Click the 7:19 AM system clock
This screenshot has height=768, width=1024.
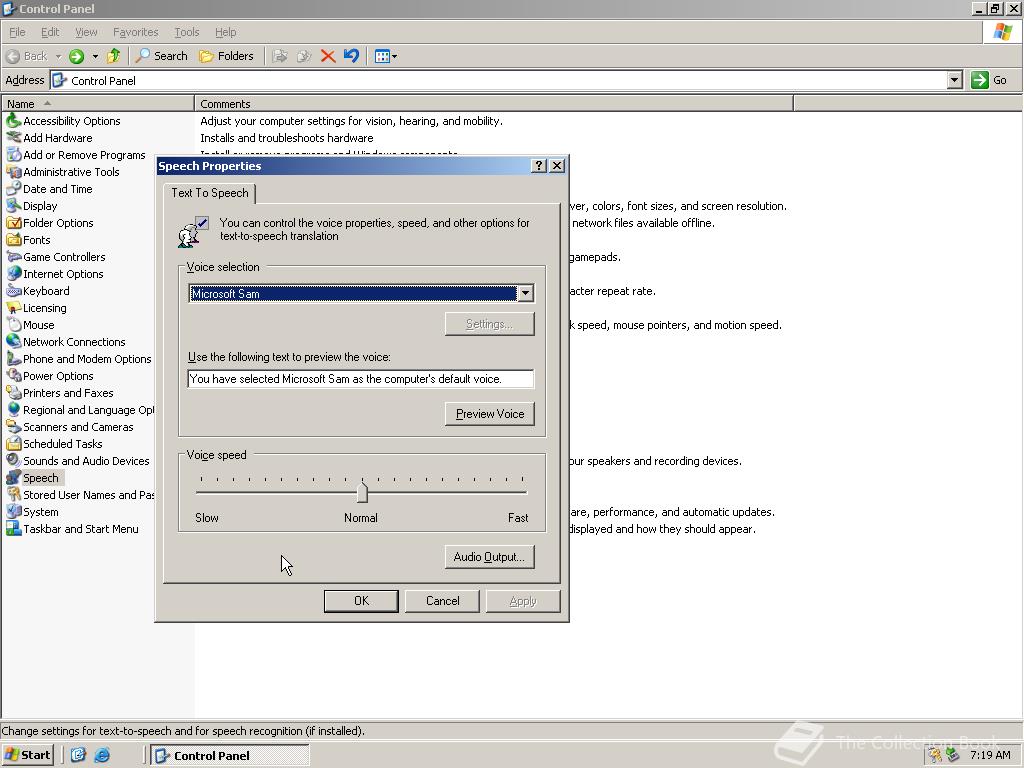coord(990,755)
